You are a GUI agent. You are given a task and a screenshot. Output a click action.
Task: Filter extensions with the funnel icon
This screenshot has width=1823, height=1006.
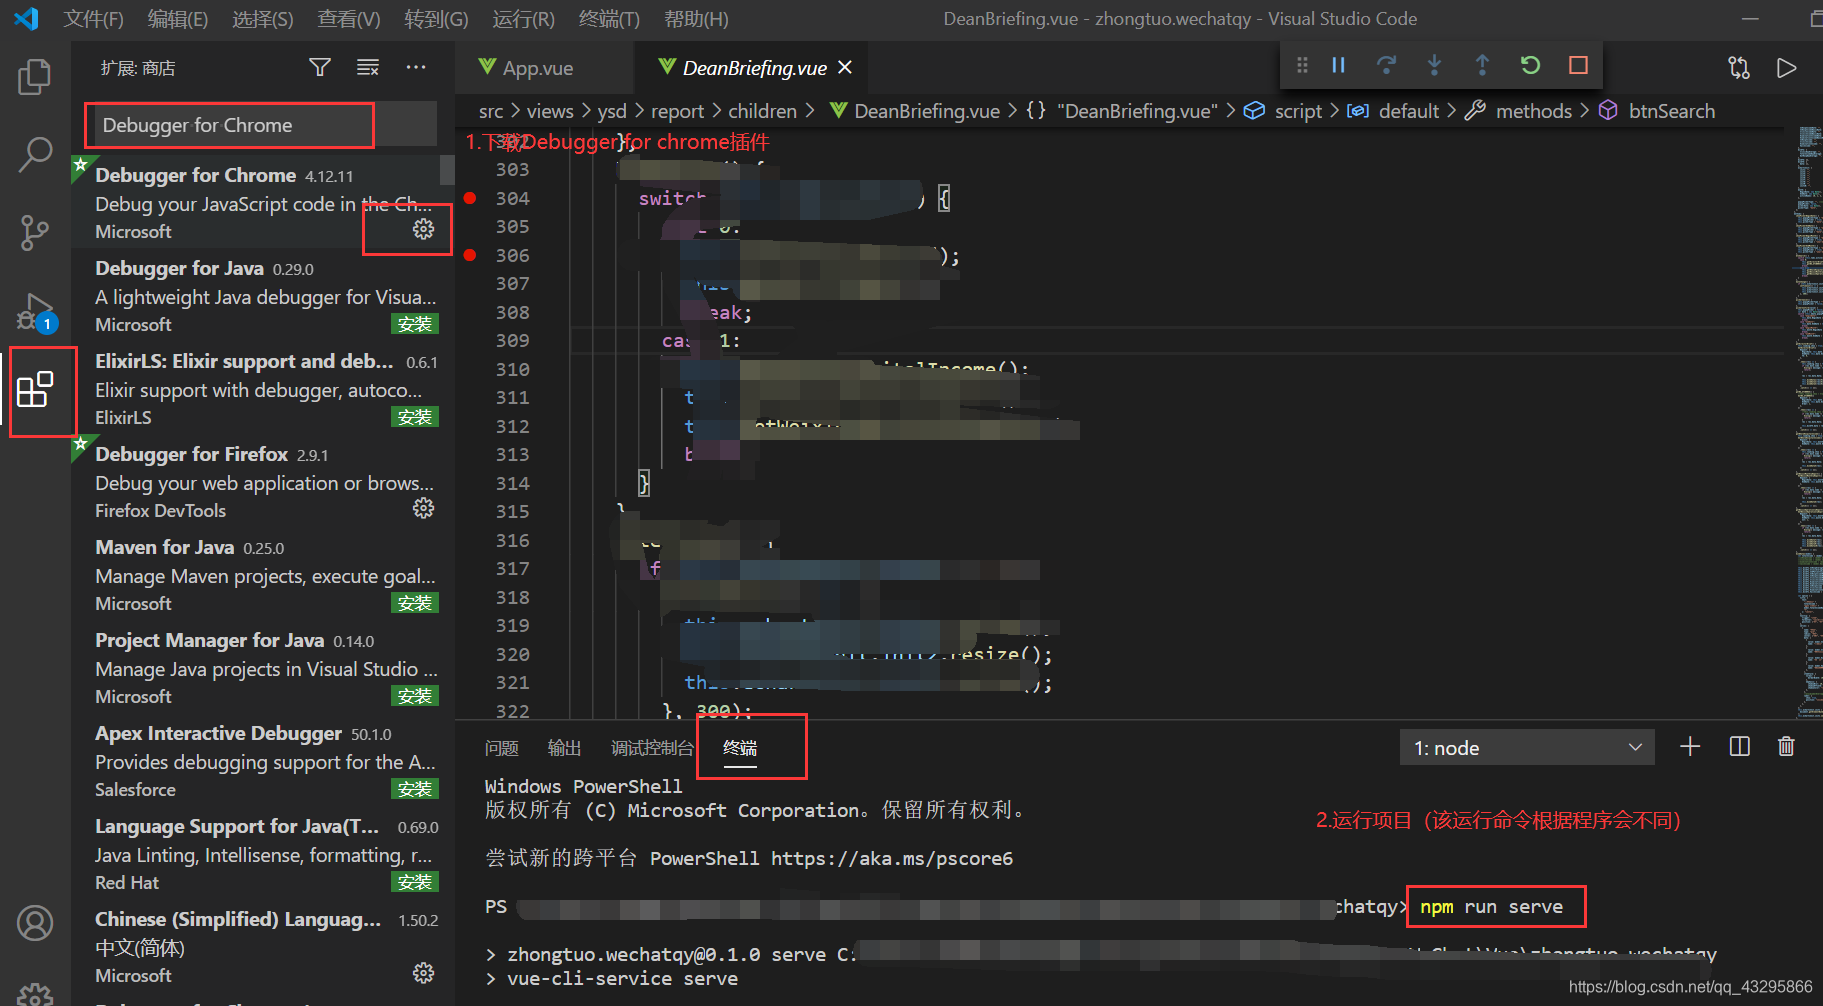coord(320,68)
